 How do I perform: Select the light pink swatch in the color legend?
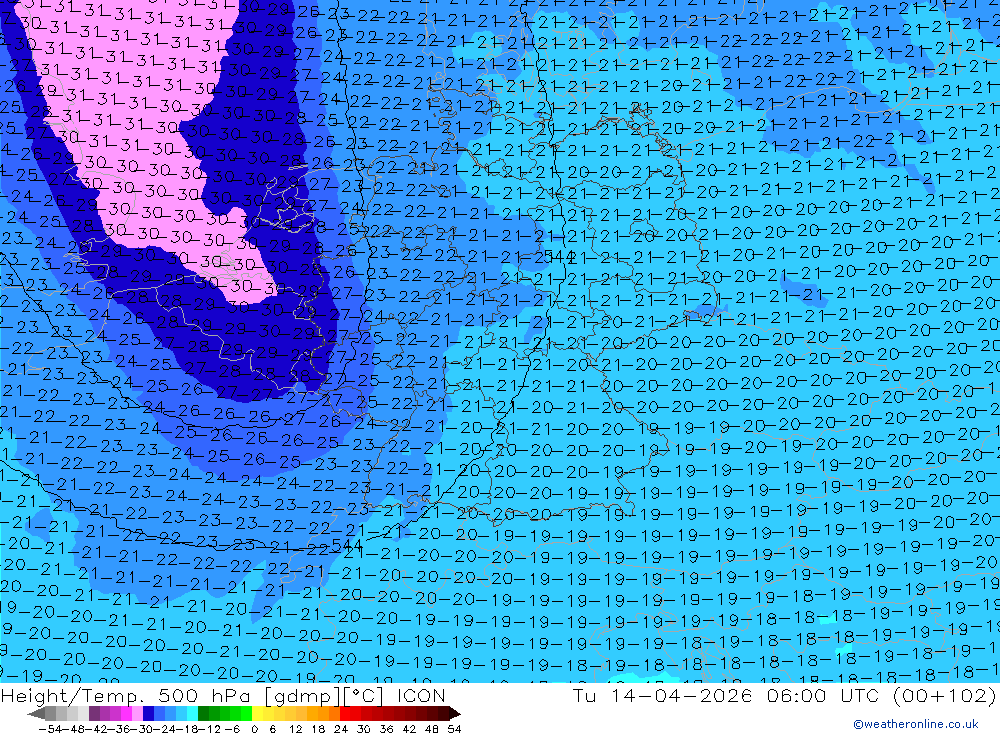coord(137,713)
